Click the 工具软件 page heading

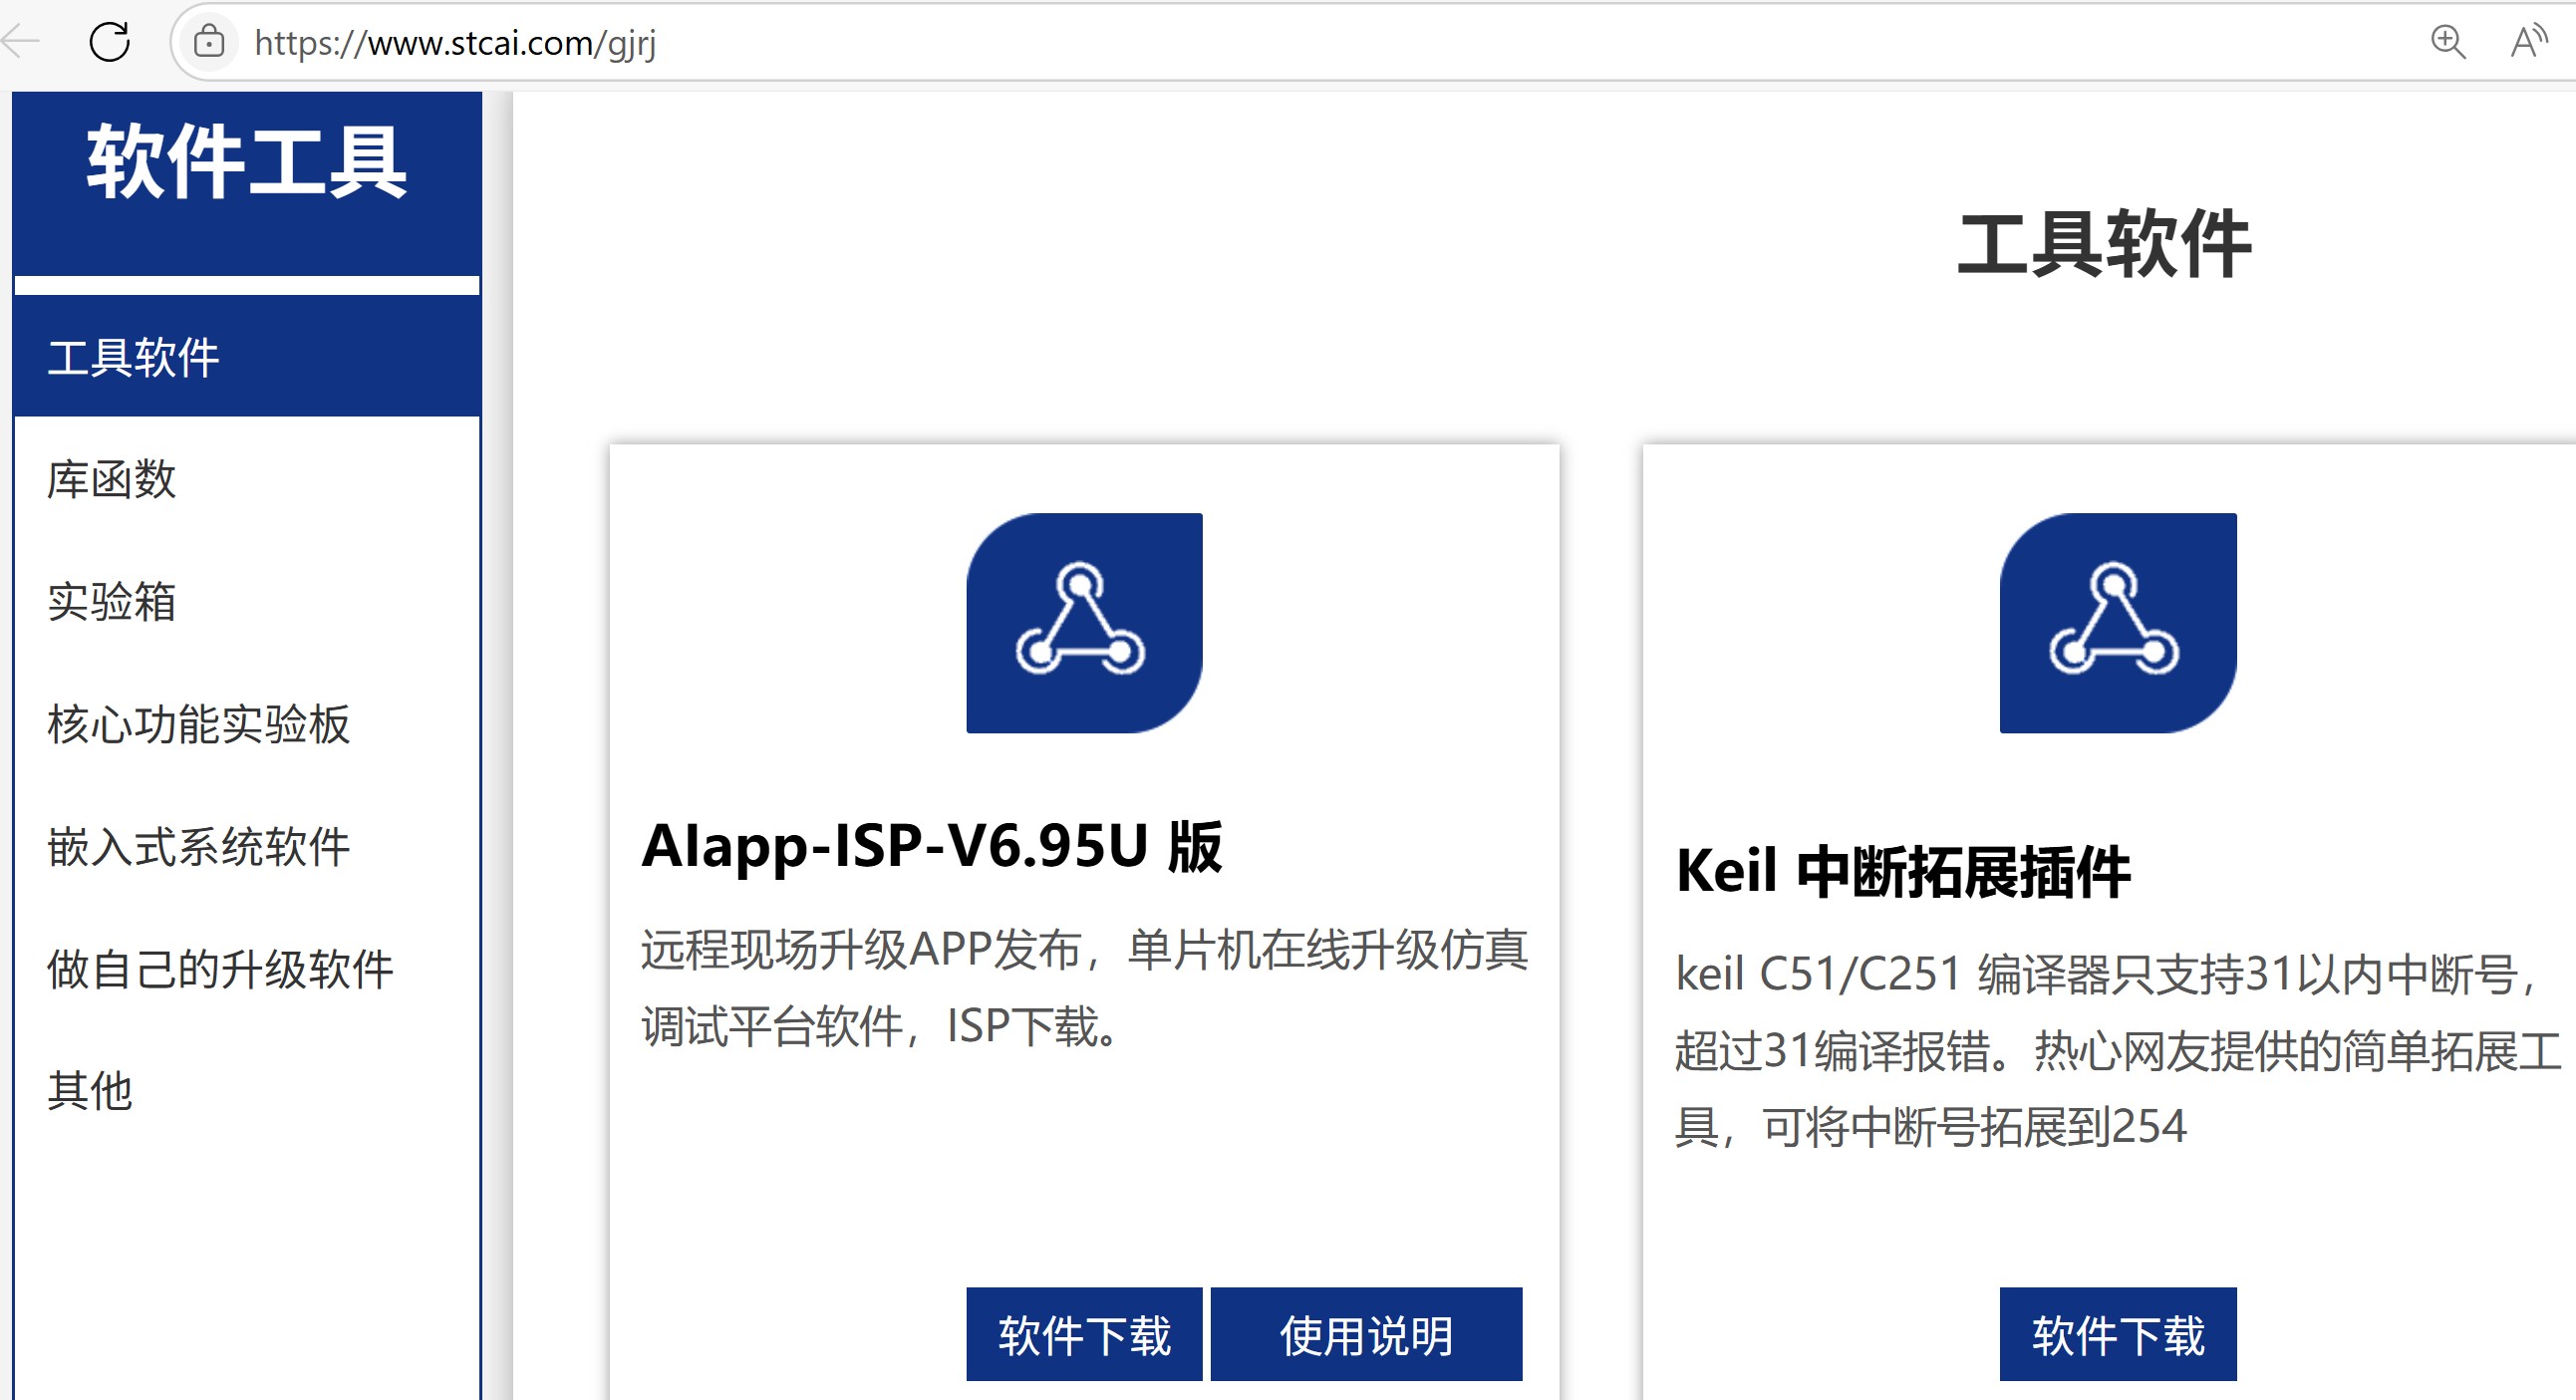[2104, 244]
